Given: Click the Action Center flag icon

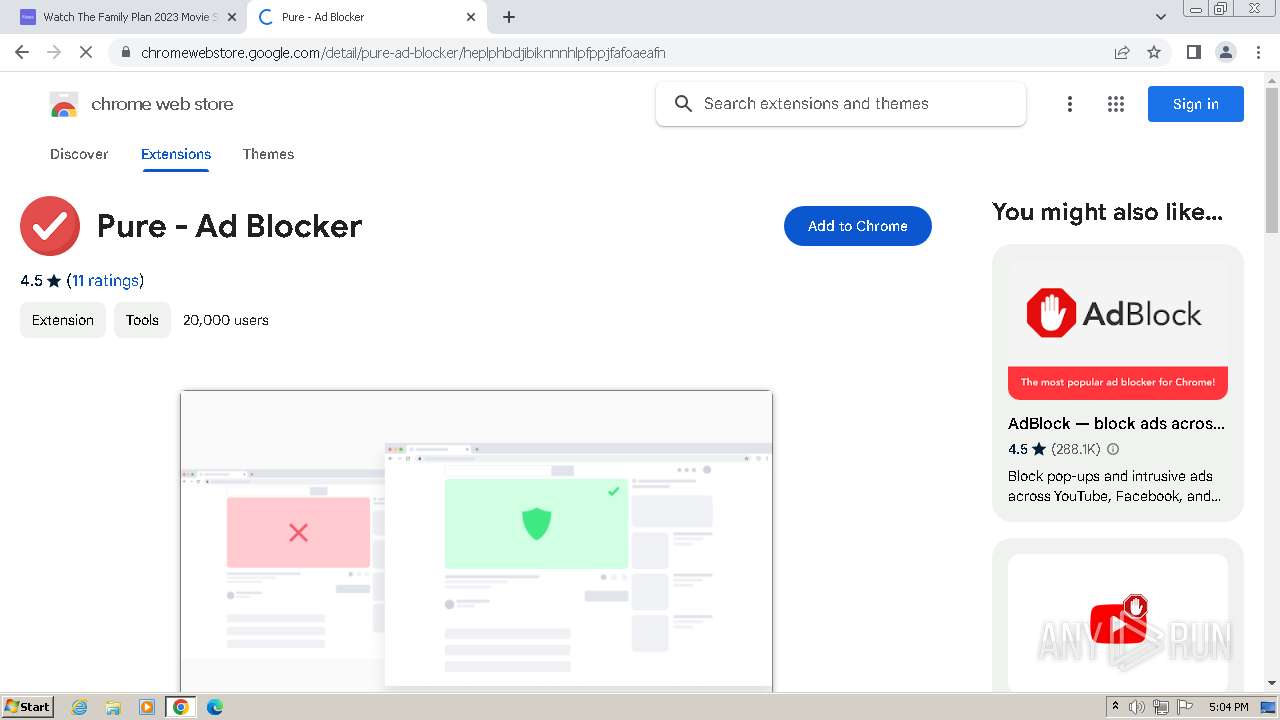Looking at the screenshot, I should [x=1184, y=707].
